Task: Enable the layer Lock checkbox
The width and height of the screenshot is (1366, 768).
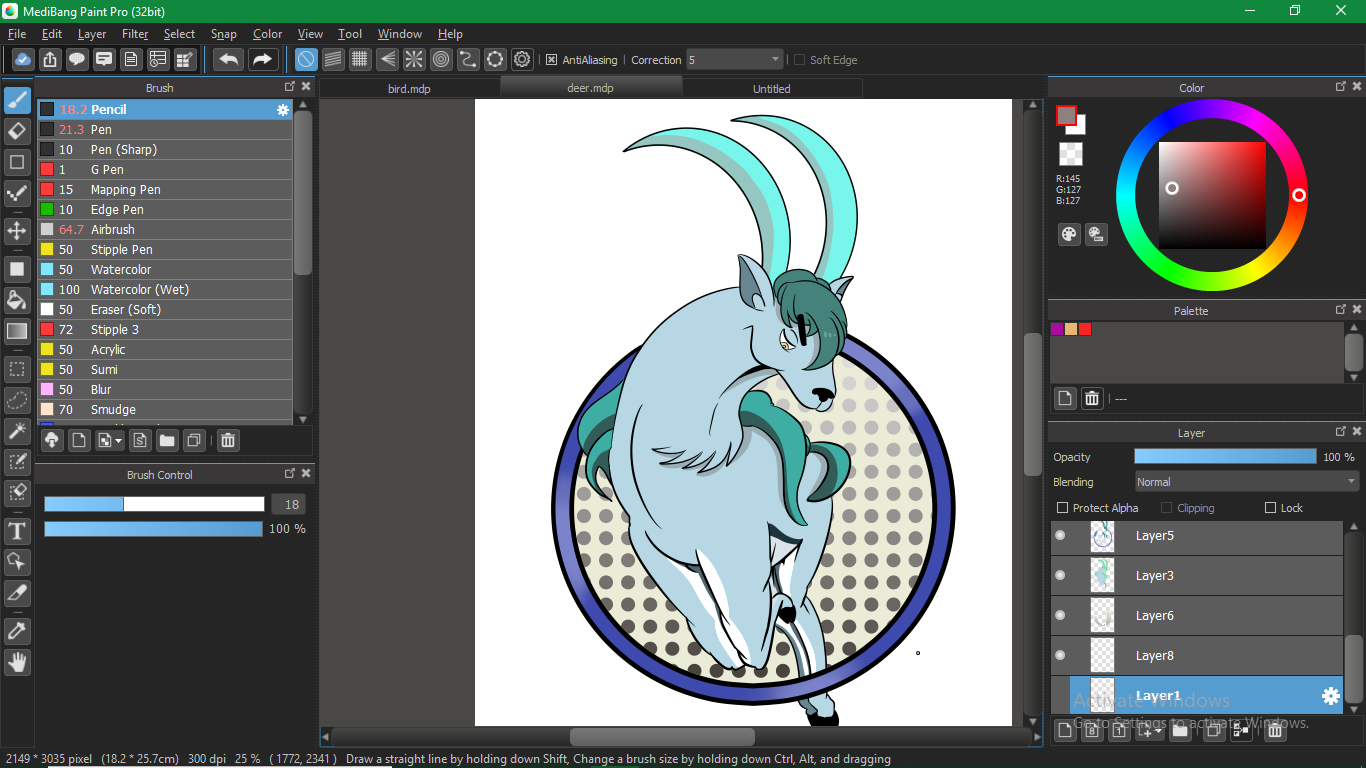Action: [1271, 508]
